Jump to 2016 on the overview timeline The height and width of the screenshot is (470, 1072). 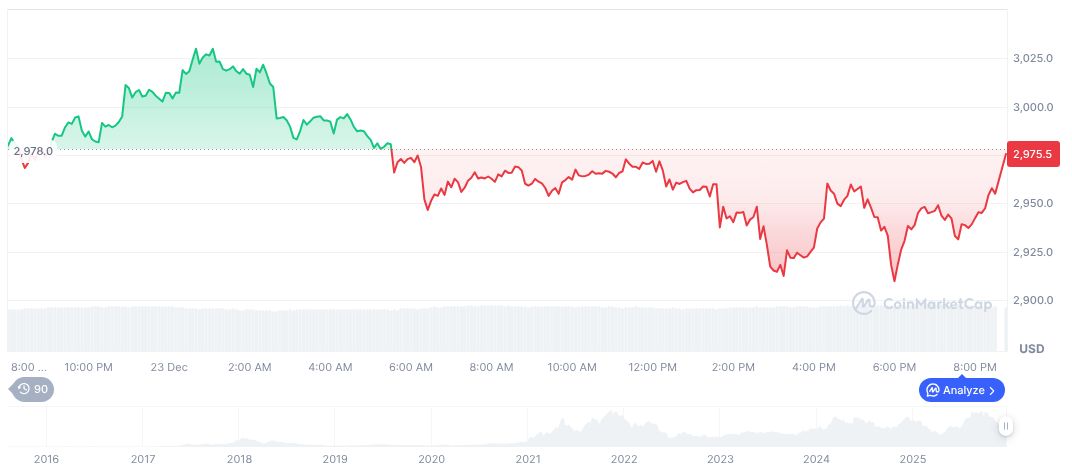tap(46, 459)
